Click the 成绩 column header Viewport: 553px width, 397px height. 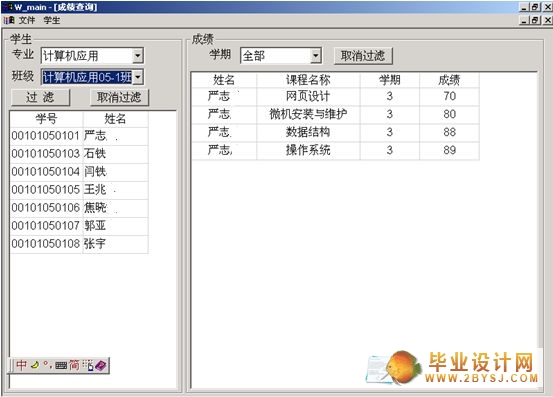click(449, 80)
